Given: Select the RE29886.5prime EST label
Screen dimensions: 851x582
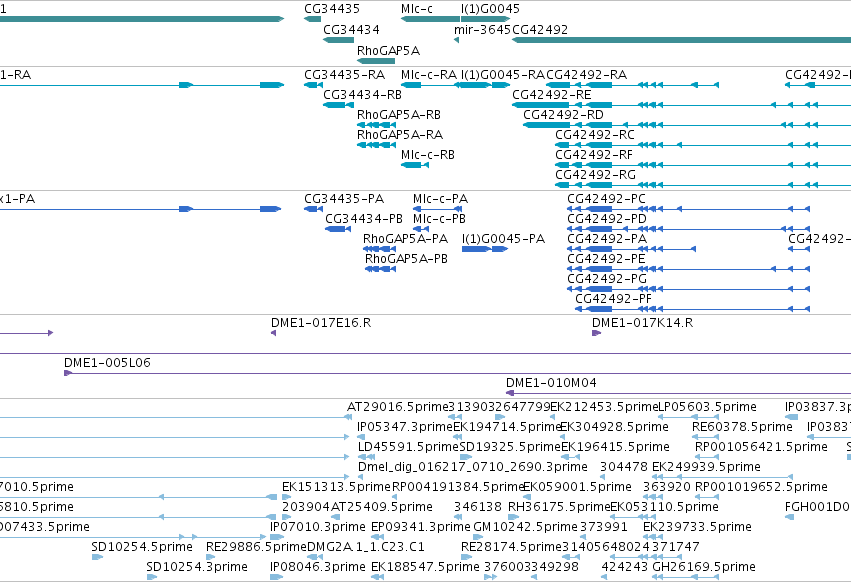Looking at the screenshot, I should click(x=257, y=547).
